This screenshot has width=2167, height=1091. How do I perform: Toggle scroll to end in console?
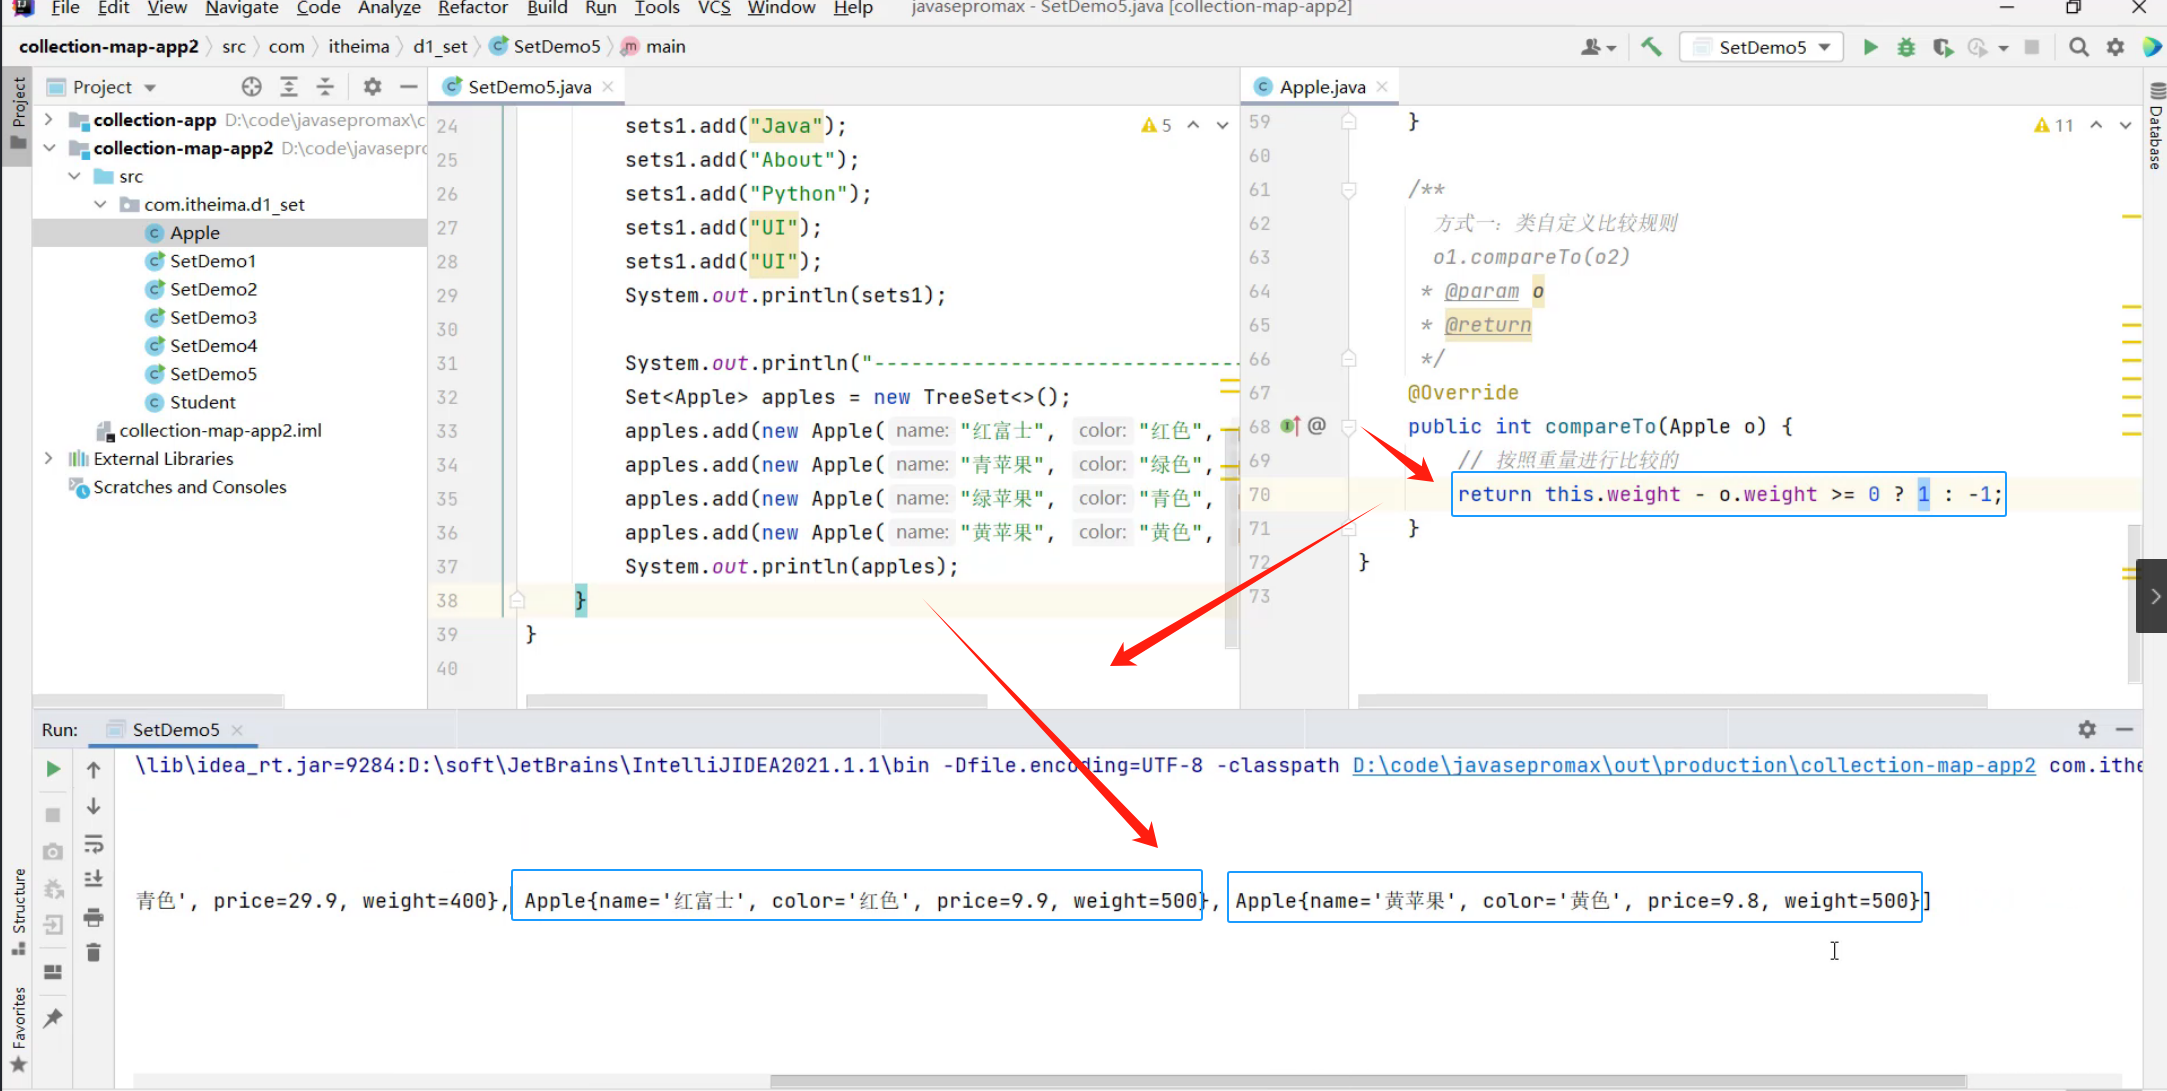coord(93,879)
